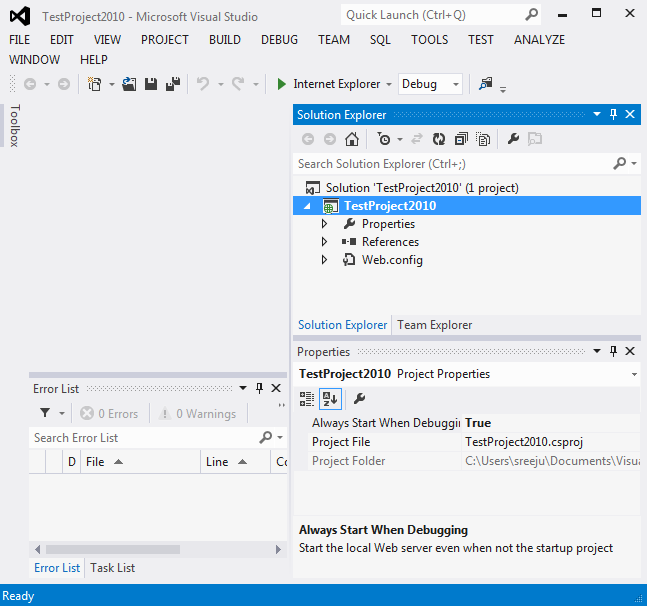Pin the Properties panel

[613, 351]
